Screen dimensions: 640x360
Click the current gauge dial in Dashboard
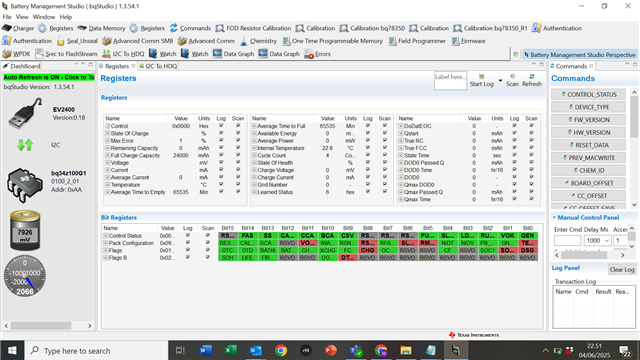25,276
